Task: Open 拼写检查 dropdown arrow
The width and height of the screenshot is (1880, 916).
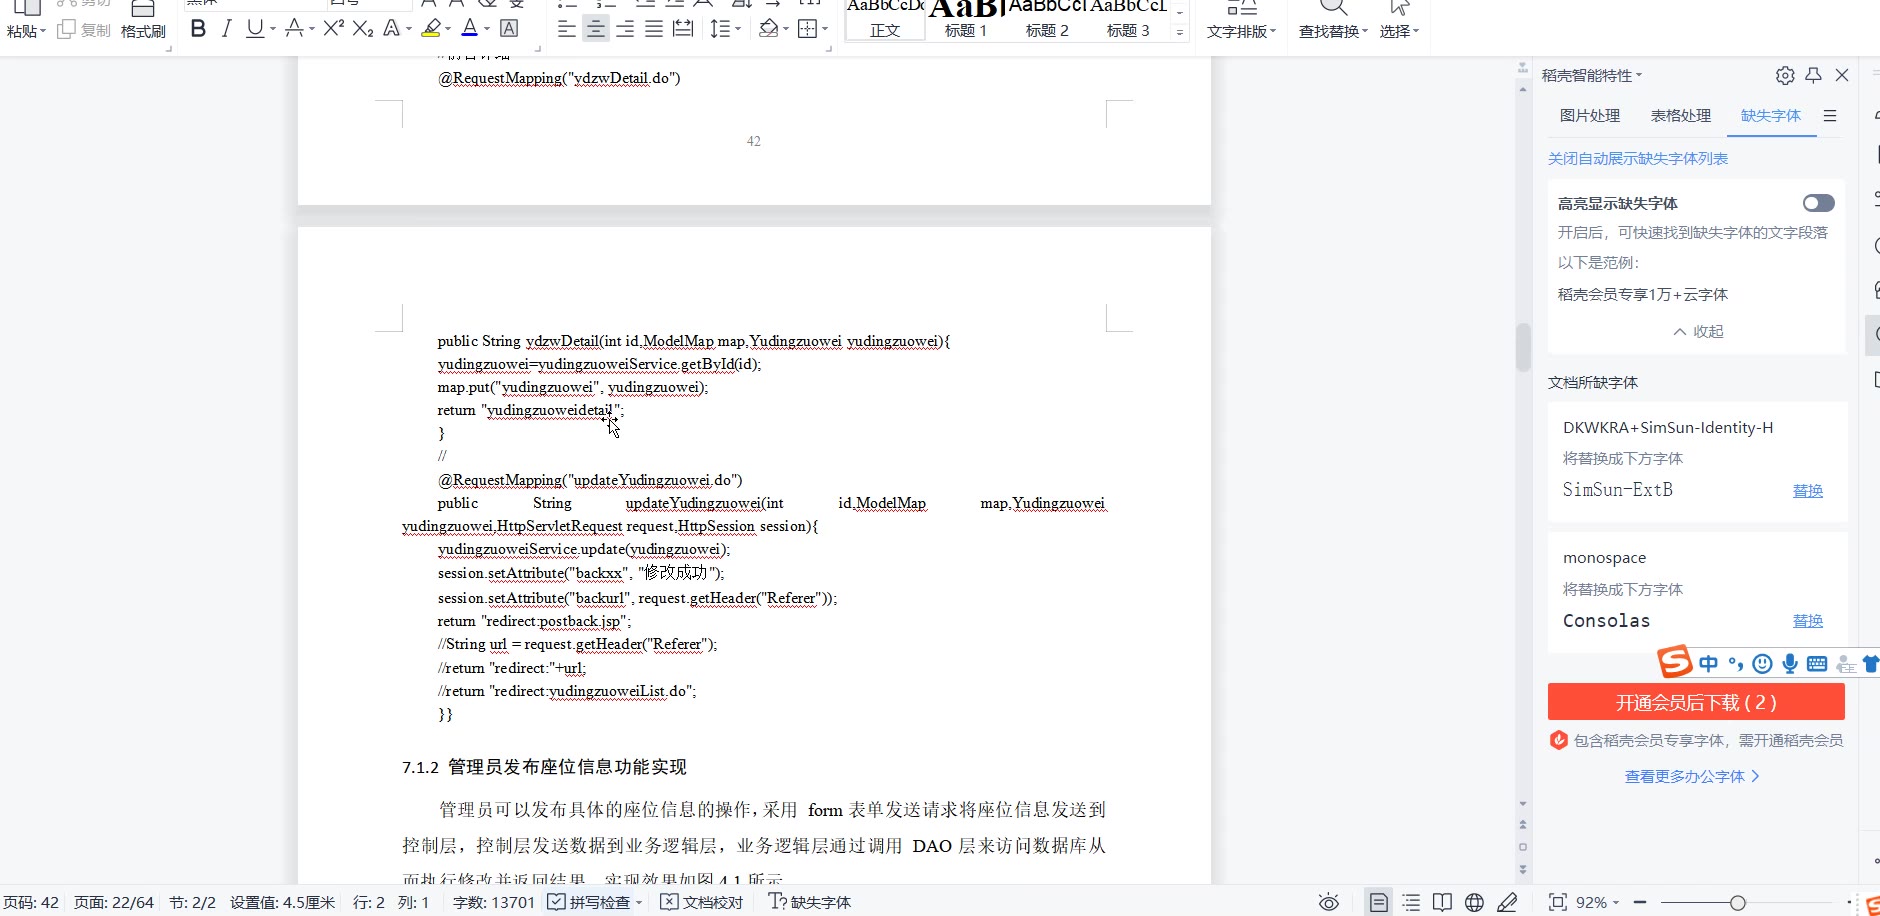Action: (x=639, y=903)
